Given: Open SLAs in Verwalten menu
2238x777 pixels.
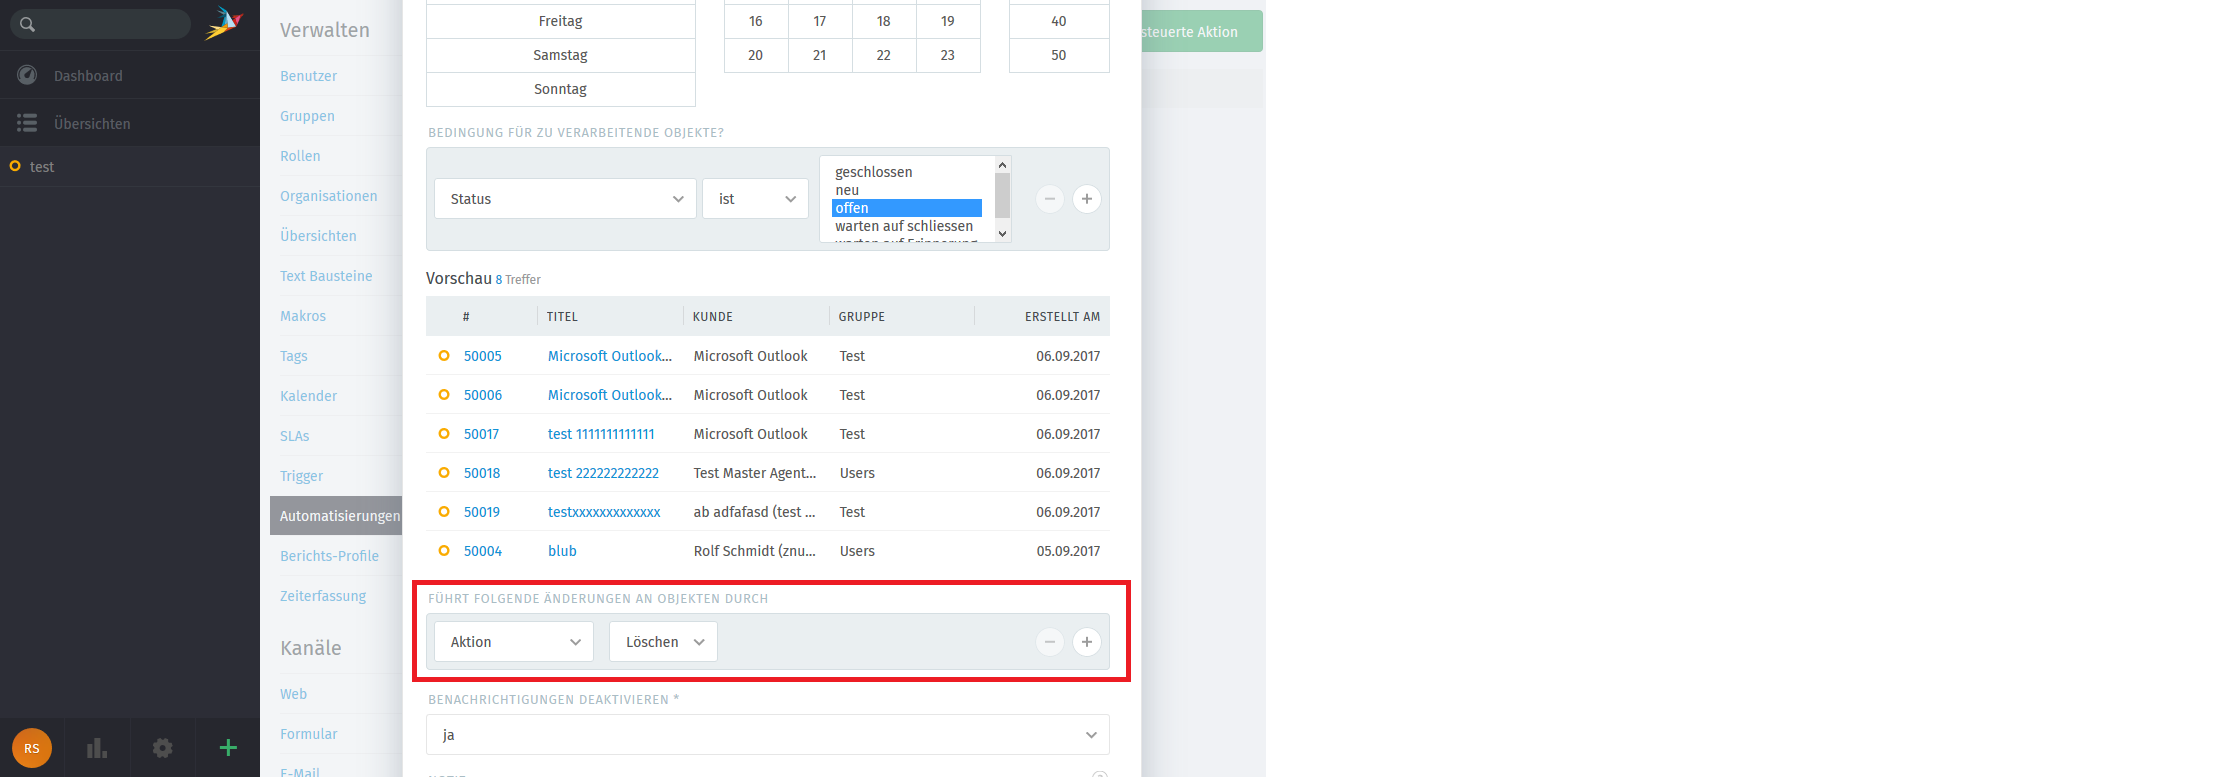Looking at the screenshot, I should point(295,436).
